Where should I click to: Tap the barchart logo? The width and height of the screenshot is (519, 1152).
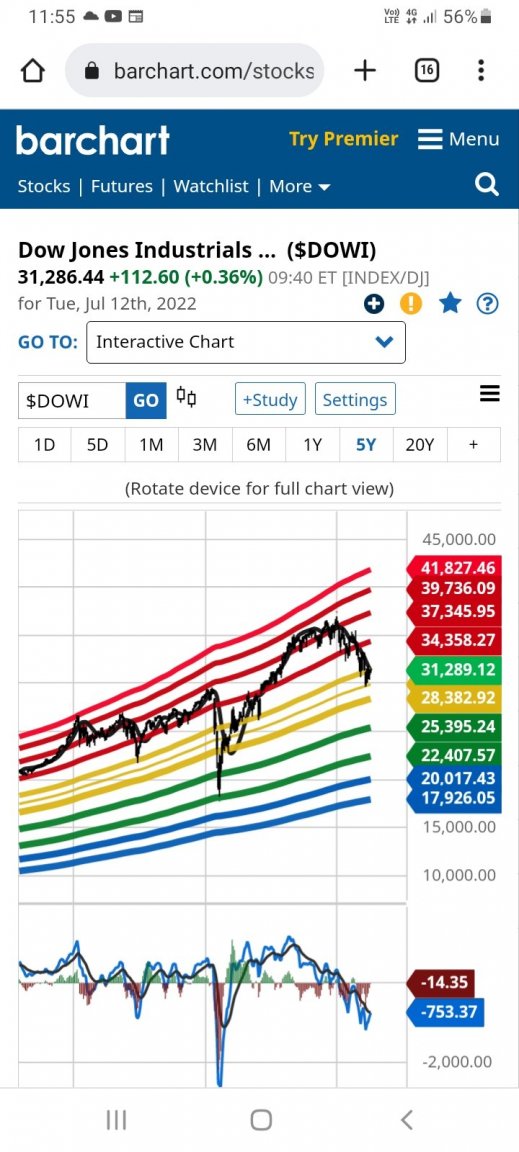[x=93, y=140]
